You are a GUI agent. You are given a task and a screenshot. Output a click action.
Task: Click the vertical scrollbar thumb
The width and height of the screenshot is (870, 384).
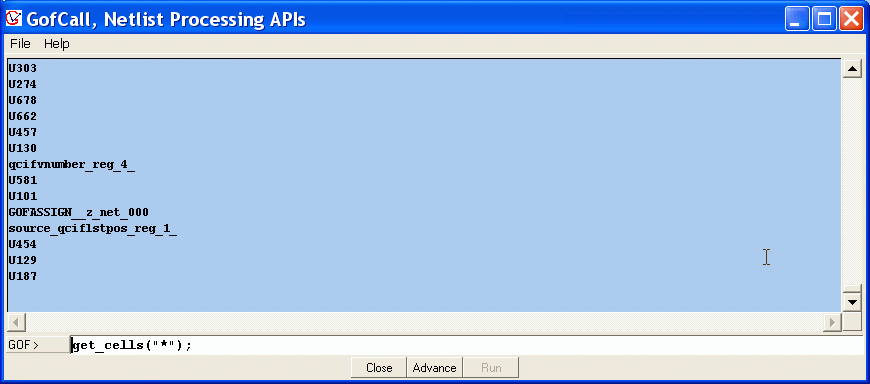point(852,289)
